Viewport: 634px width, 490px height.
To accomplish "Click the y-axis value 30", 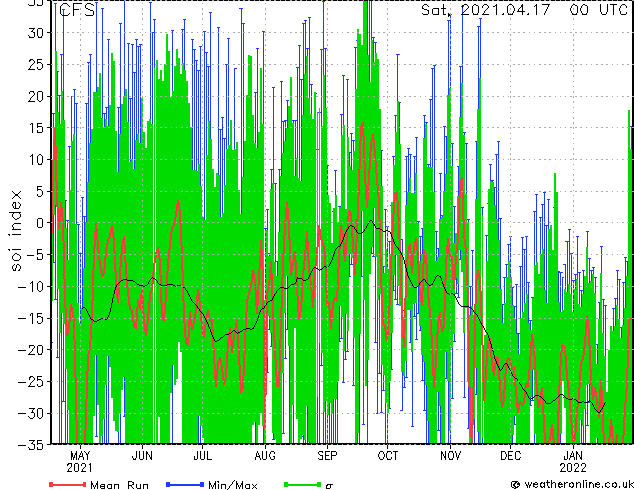I will tap(37, 33).
